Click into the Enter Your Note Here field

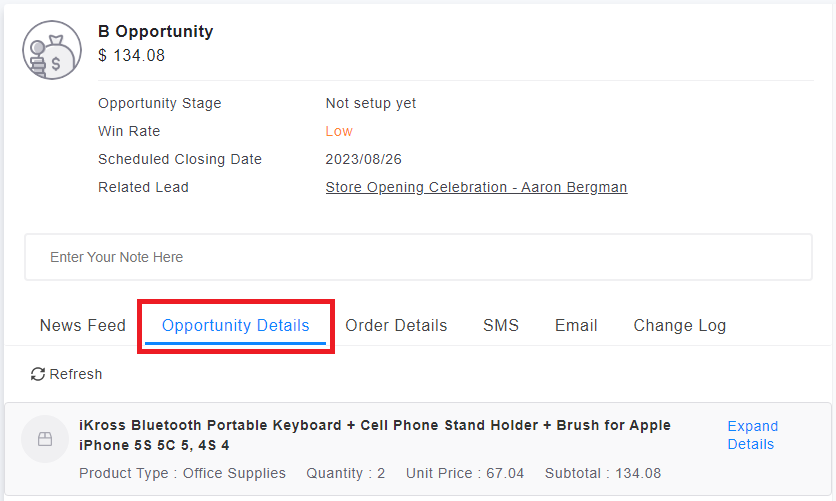418,257
